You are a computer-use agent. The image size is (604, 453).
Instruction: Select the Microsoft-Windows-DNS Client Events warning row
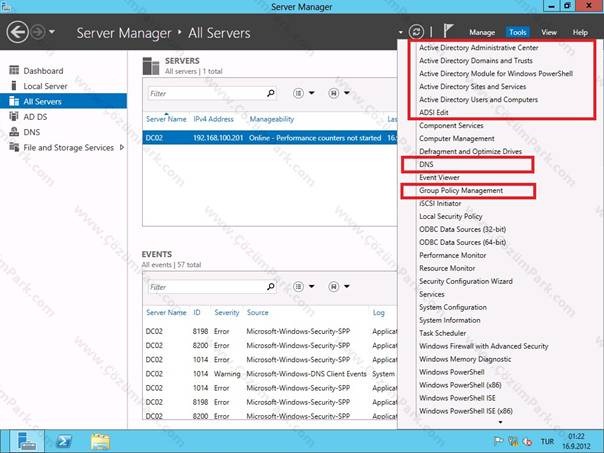[270, 374]
